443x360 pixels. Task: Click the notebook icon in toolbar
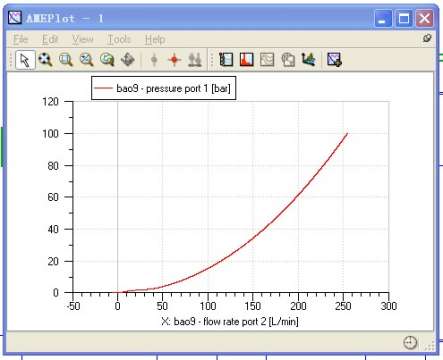pyautogui.click(x=226, y=60)
